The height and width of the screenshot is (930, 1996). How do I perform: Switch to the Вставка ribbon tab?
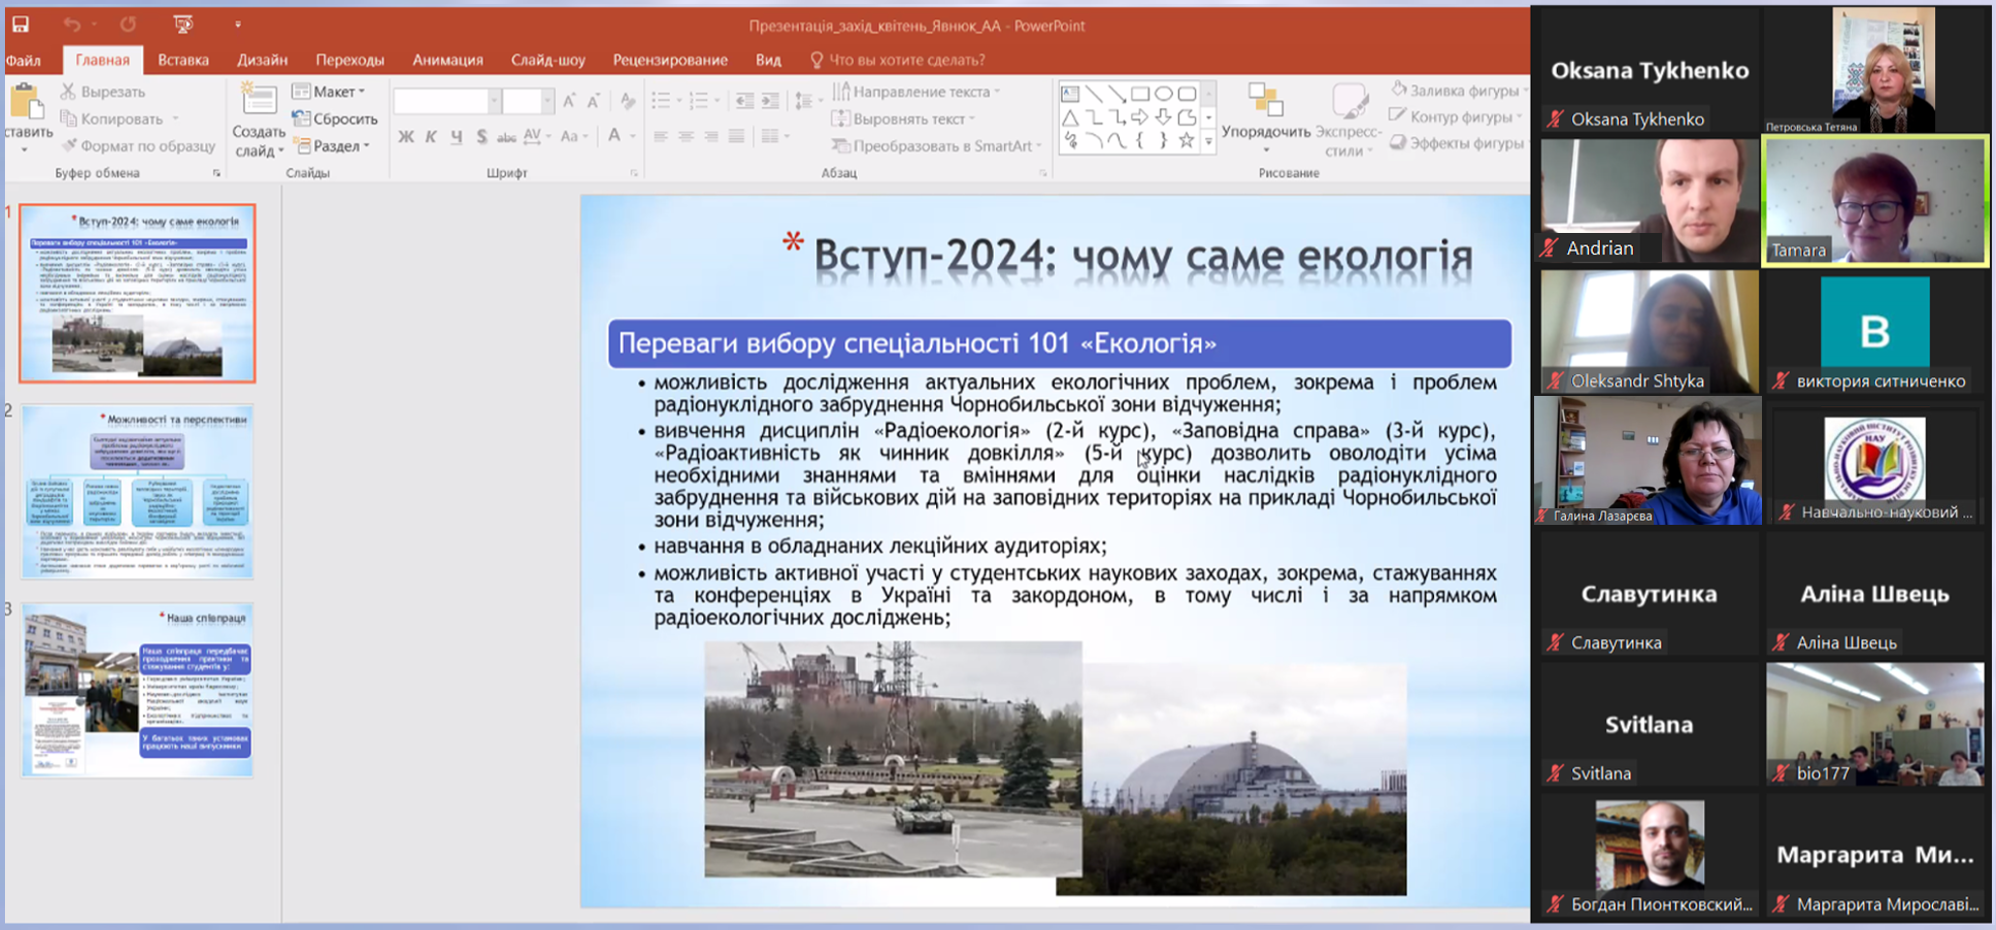coord(183,60)
